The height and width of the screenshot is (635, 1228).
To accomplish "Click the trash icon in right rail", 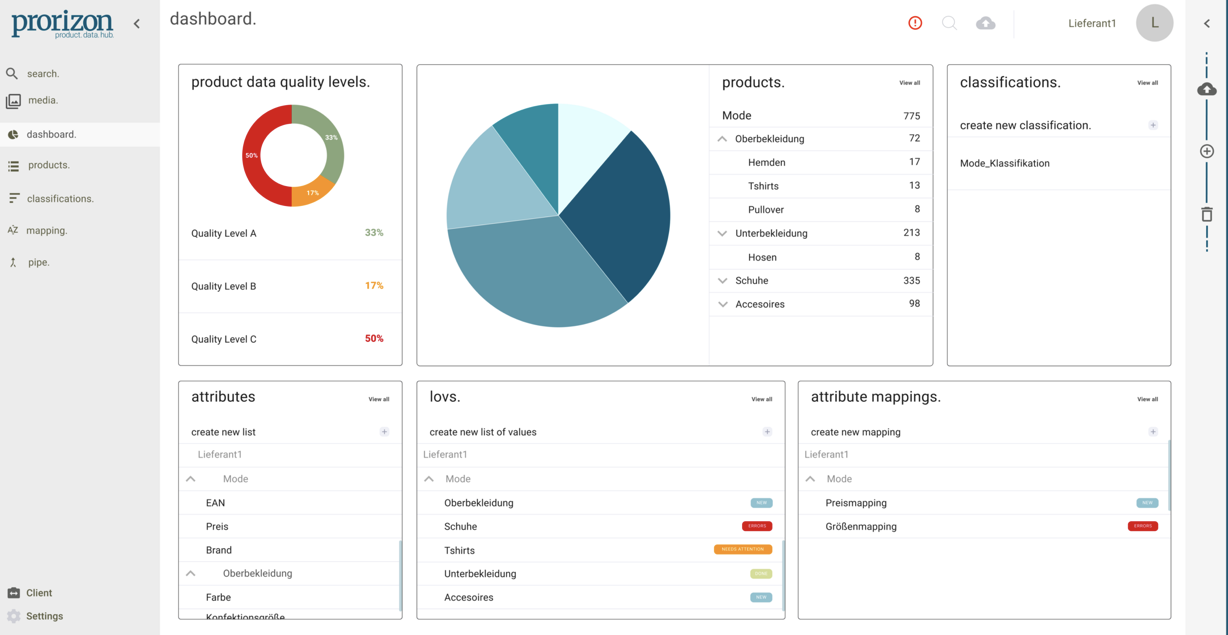I will pos(1207,214).
